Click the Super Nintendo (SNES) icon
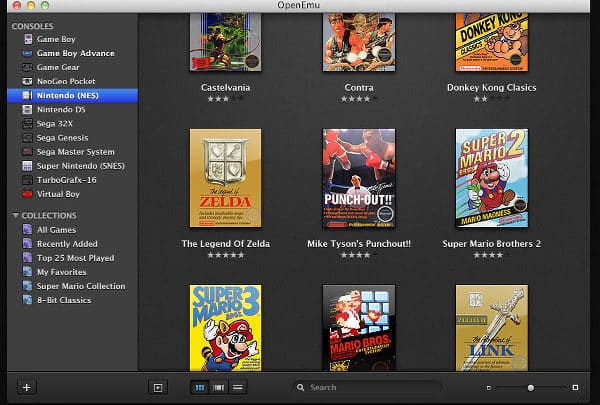 [x=28, y=166]
